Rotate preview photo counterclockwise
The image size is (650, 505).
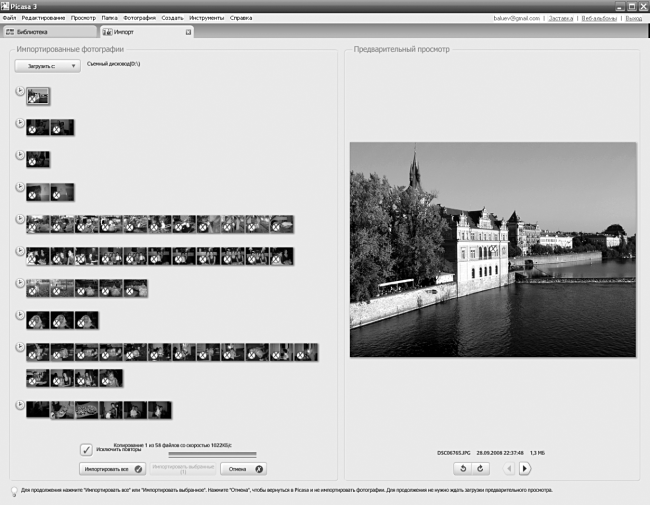tap(463, 469)
